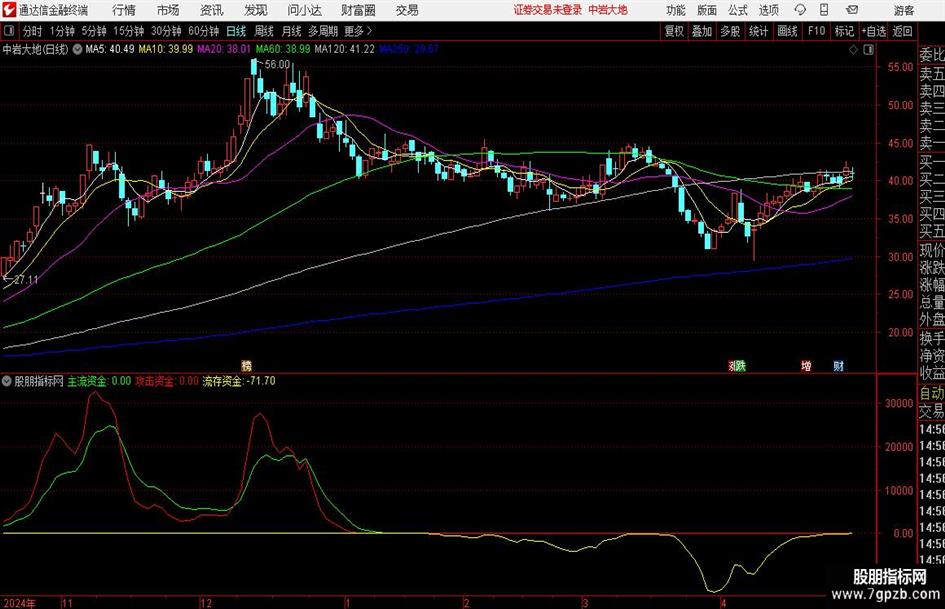Expand the 股朋指标网 indicator dropdown arrow
This screenshot has width=945, height=609.
(7, 381)
